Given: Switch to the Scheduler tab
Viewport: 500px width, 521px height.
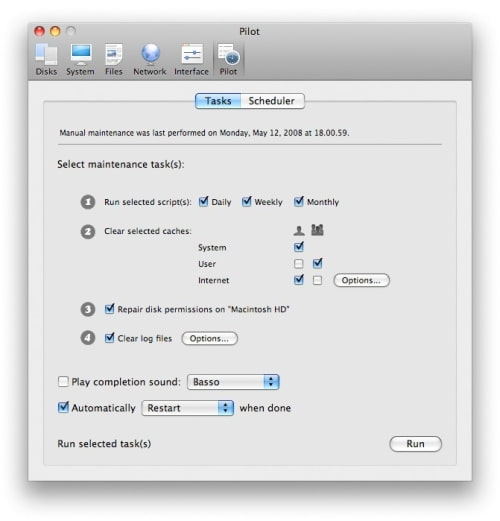Looking at the screenshot, I should pos(272,101).
